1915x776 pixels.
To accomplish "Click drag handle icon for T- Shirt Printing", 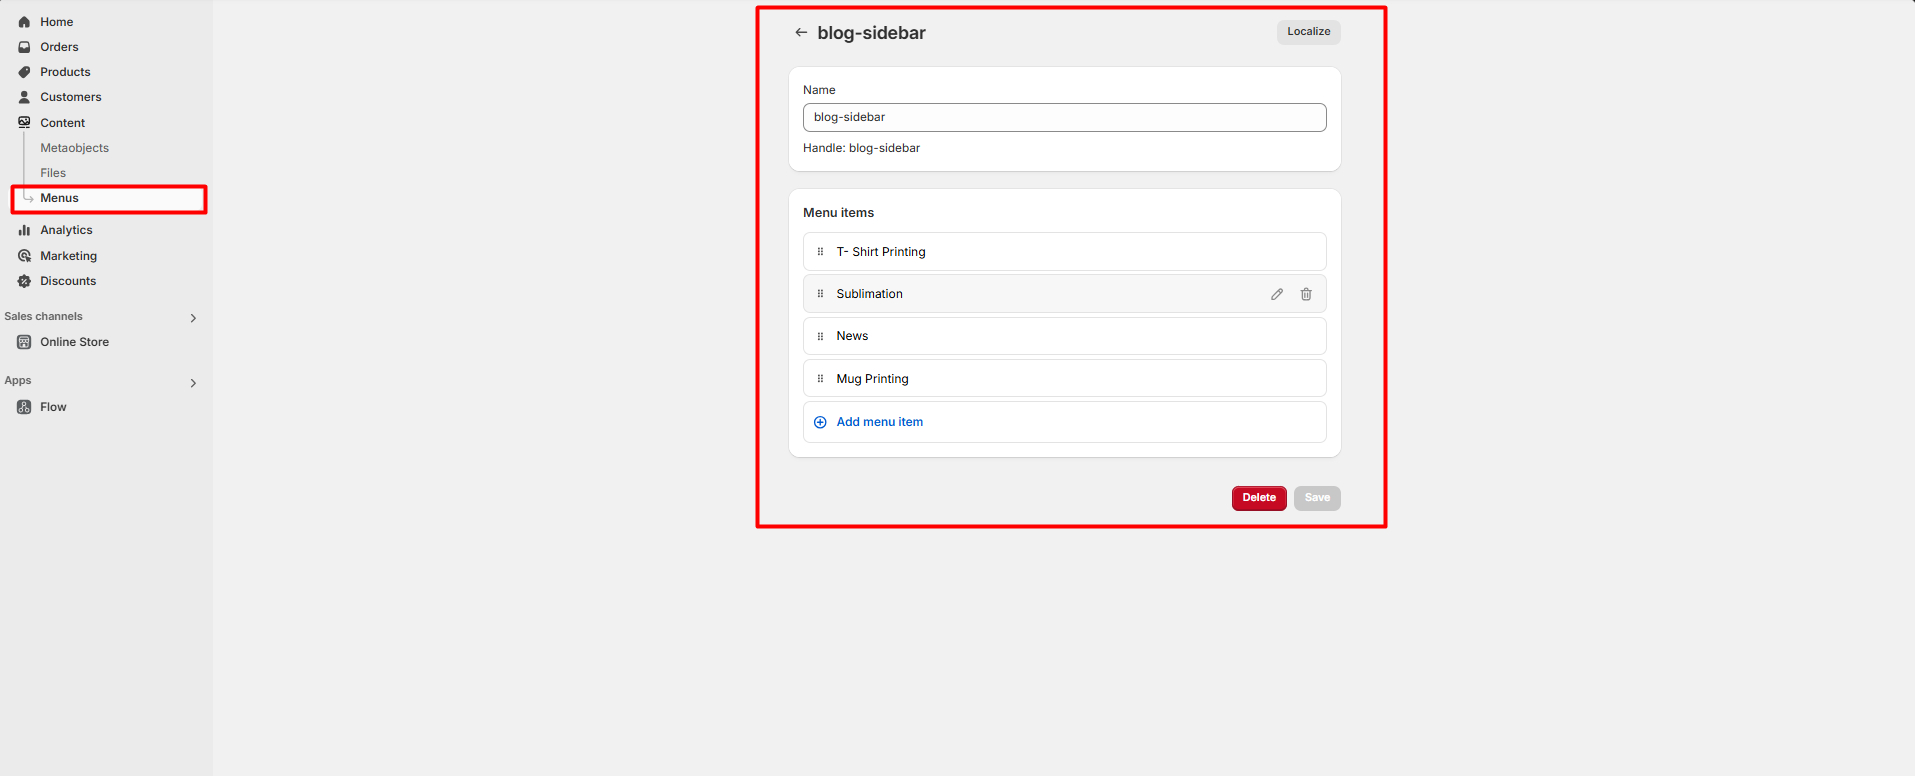I will point(821,252).
